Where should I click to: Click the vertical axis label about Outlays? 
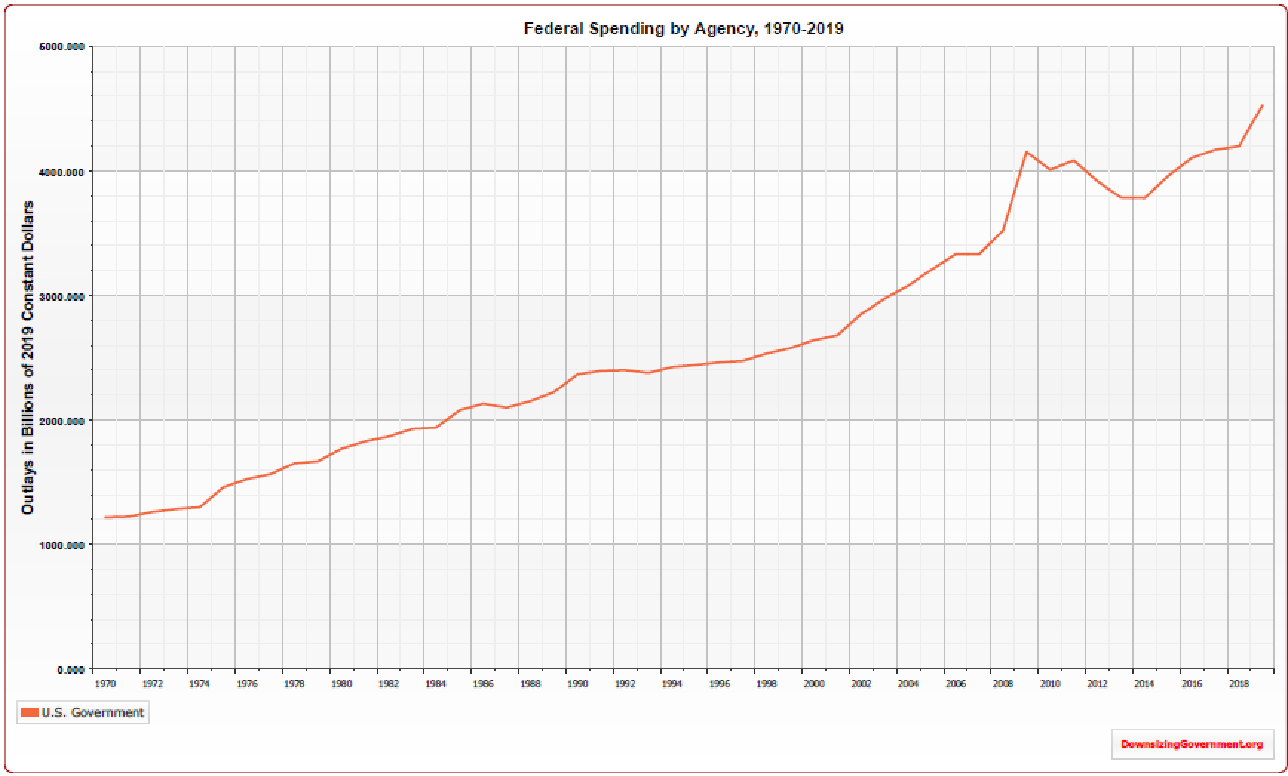coord(28,357)
